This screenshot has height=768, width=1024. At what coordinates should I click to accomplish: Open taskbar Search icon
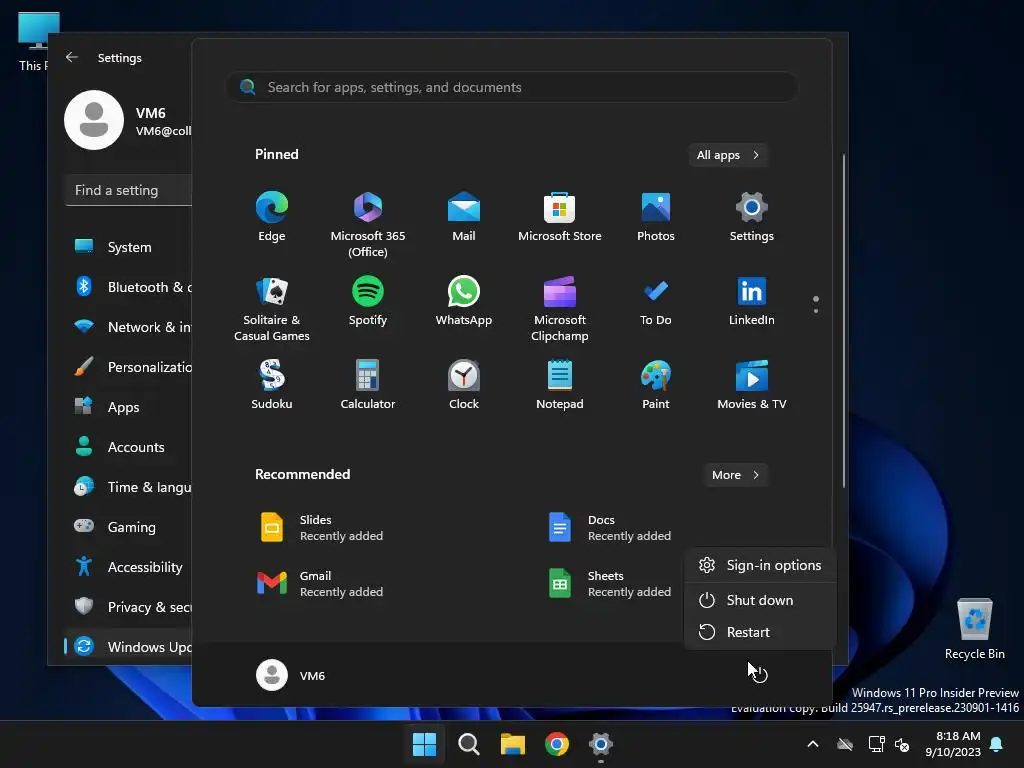click(x=468, y=744)
